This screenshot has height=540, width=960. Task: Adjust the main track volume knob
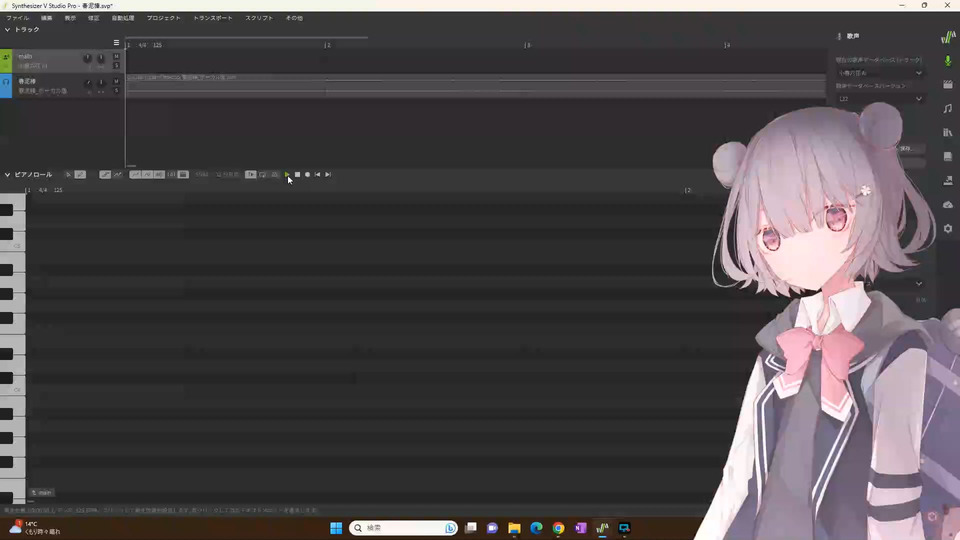[x=88, y=58]
